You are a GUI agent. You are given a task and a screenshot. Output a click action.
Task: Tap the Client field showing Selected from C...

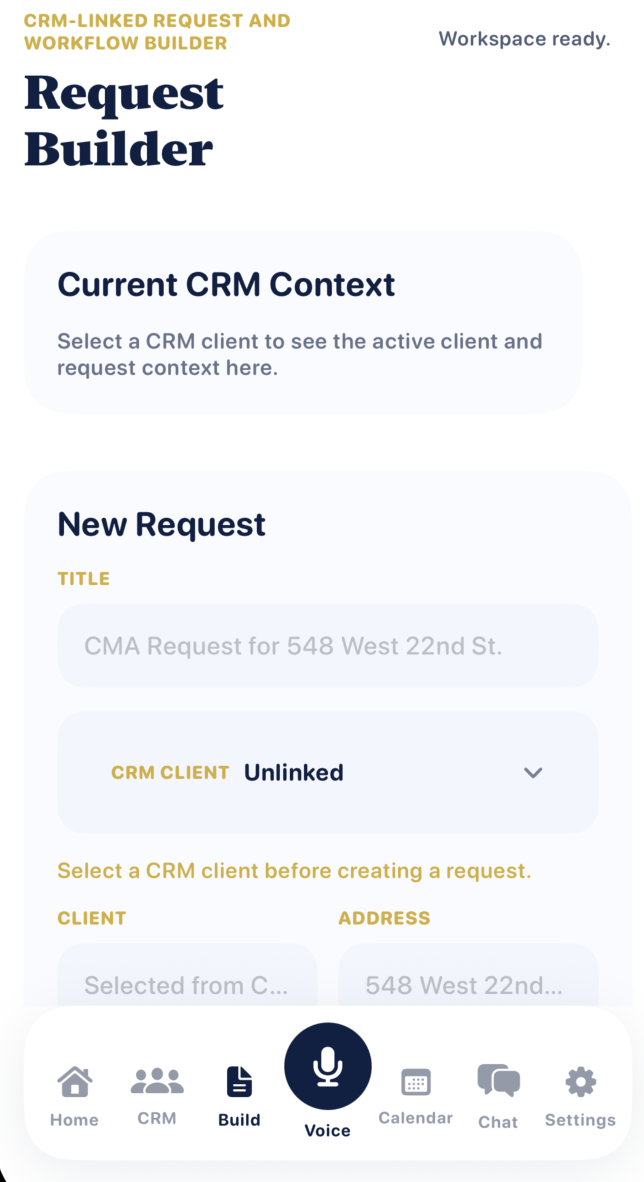tap(187, 985)
